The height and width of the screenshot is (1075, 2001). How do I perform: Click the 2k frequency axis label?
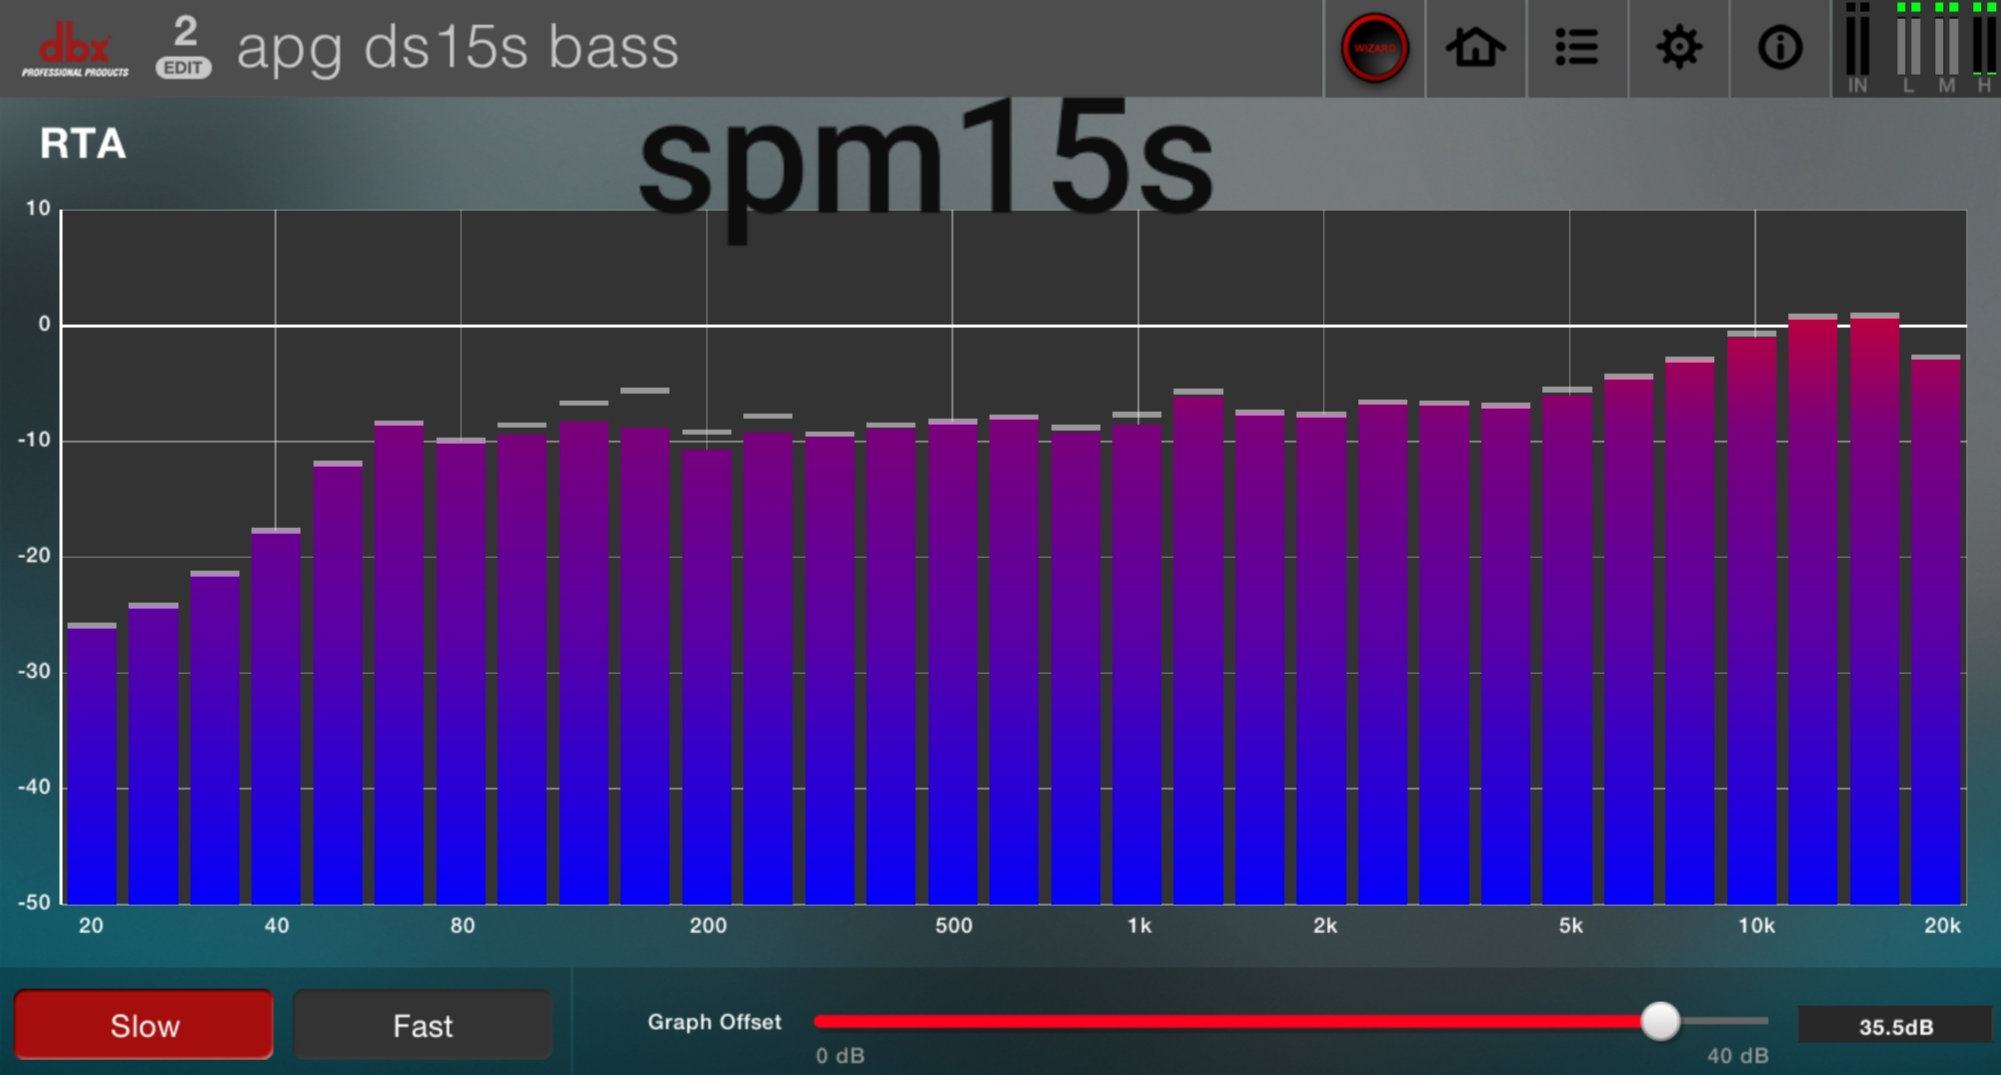pyautogui.click(x=1325, y=926)
